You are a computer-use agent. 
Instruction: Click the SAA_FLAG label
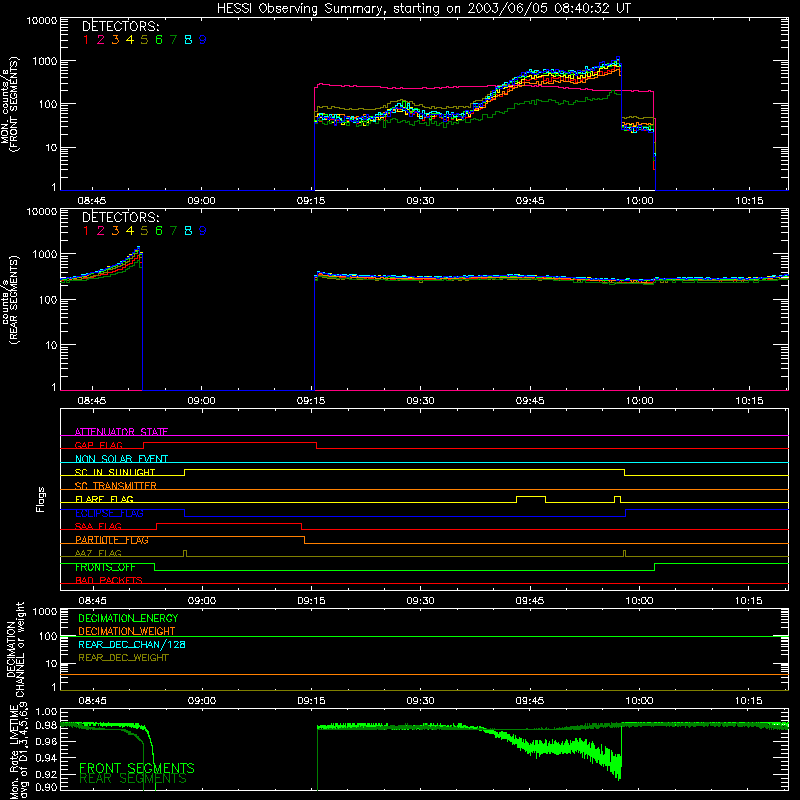click(98, 526)
